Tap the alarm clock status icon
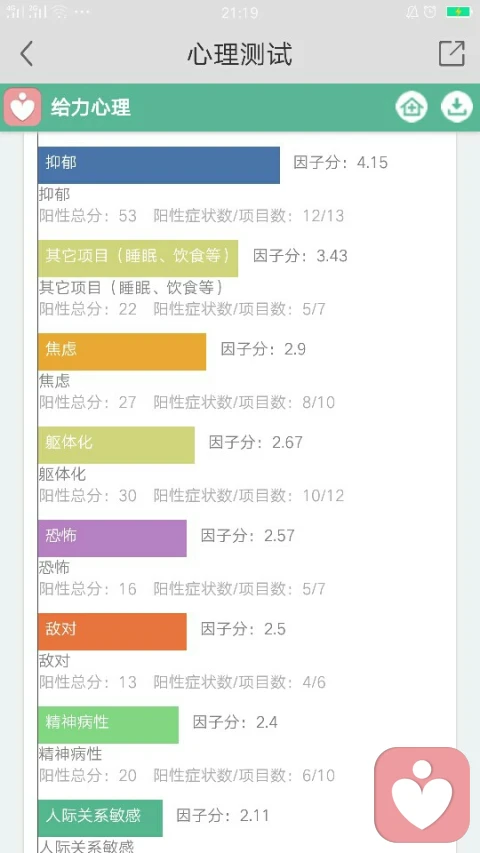The image size is (480, 853). point(430,12)
